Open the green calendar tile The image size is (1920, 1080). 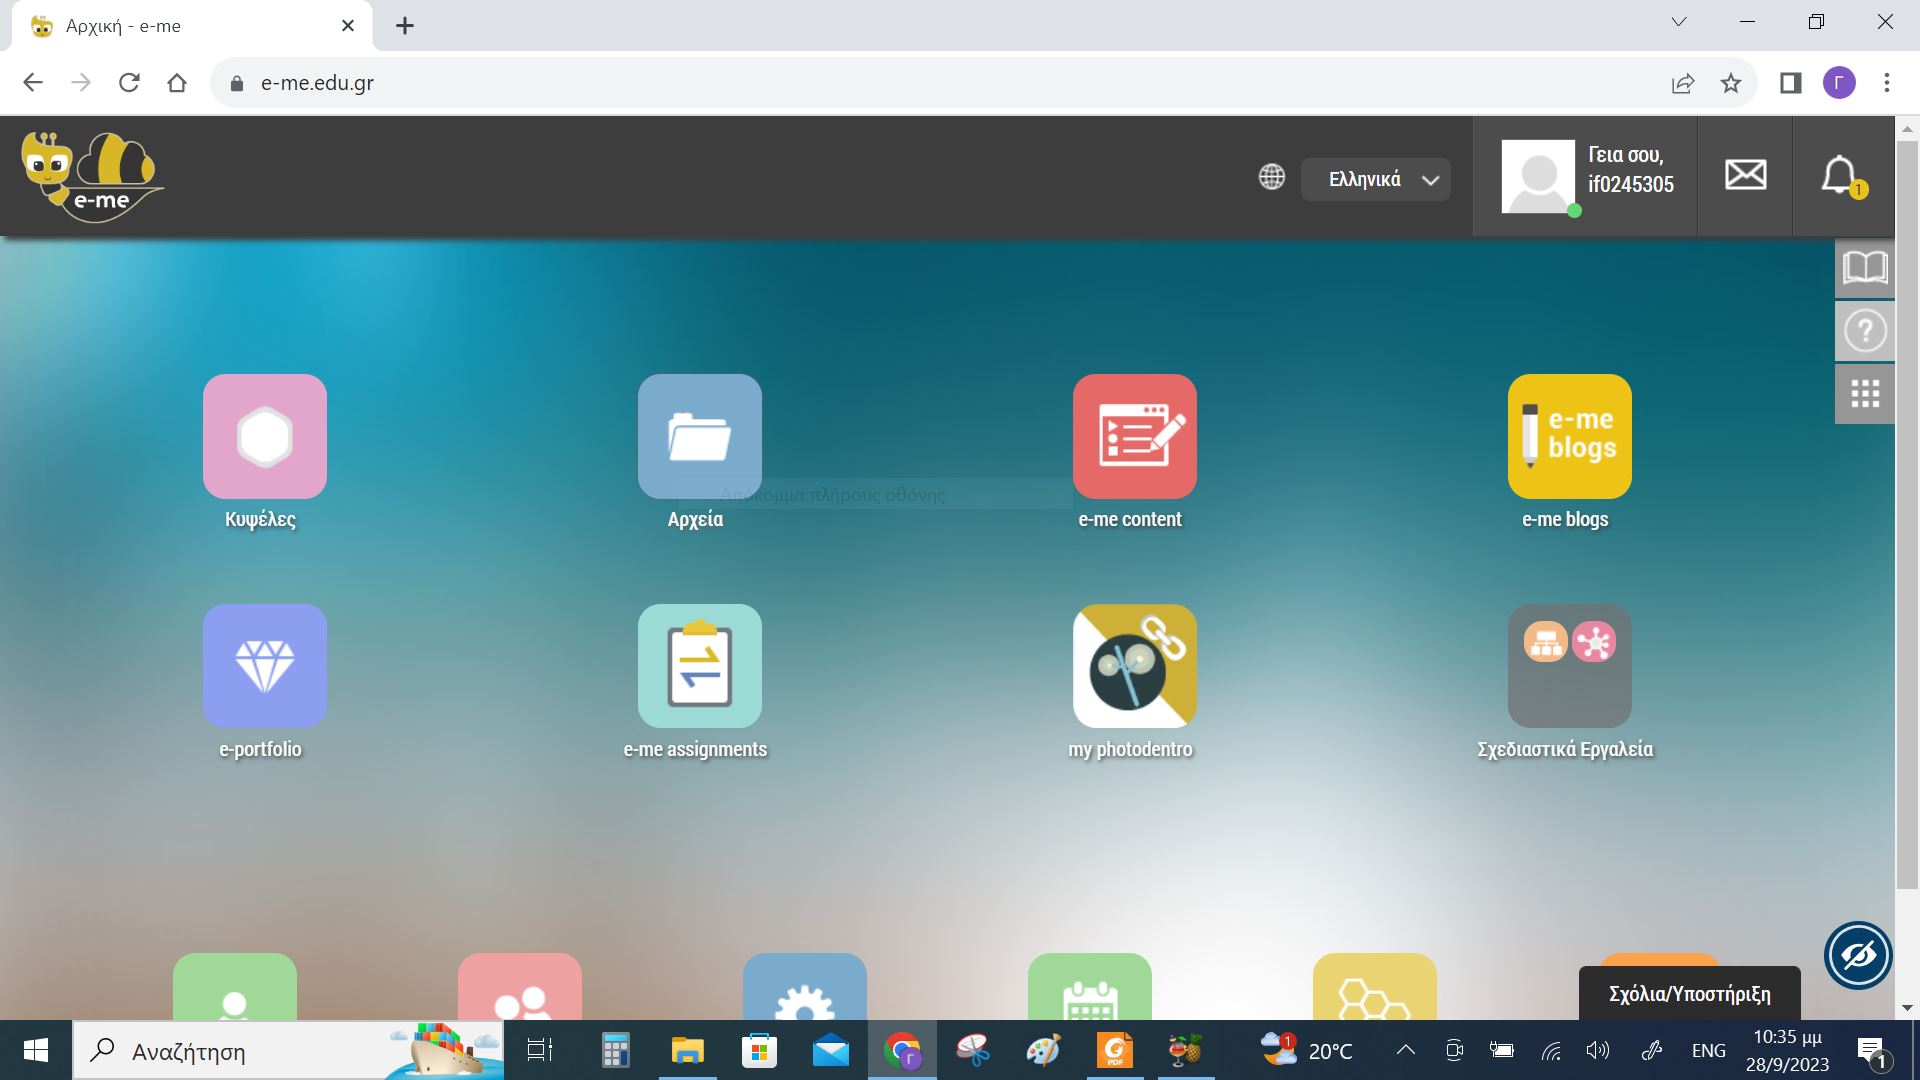tap(1089, 987)
